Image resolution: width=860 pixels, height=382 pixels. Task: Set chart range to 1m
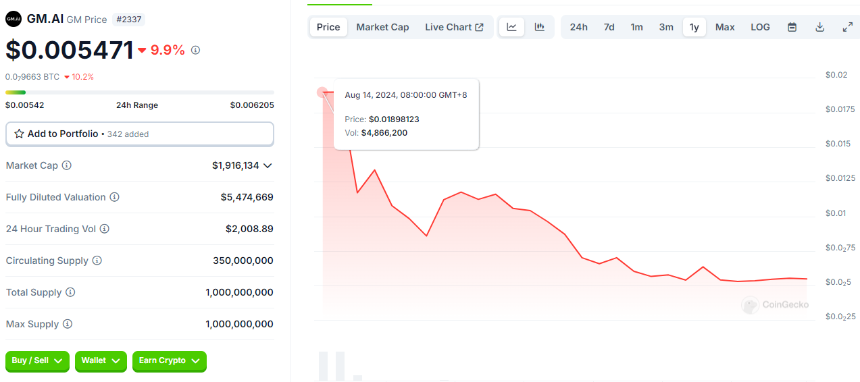point(636,27)
